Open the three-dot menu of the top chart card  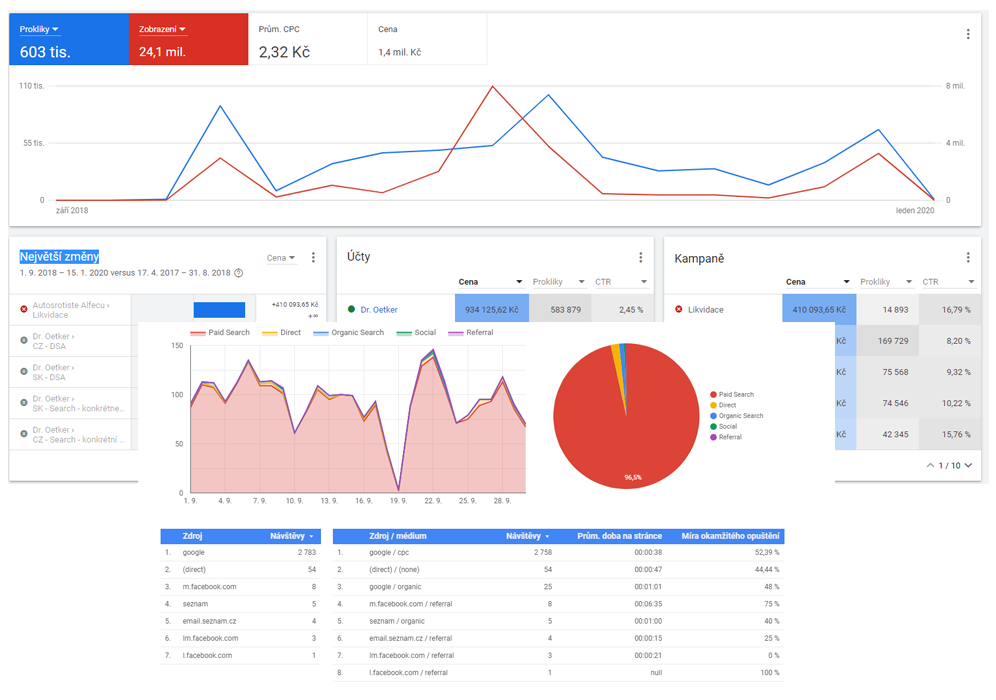[967, 34]
